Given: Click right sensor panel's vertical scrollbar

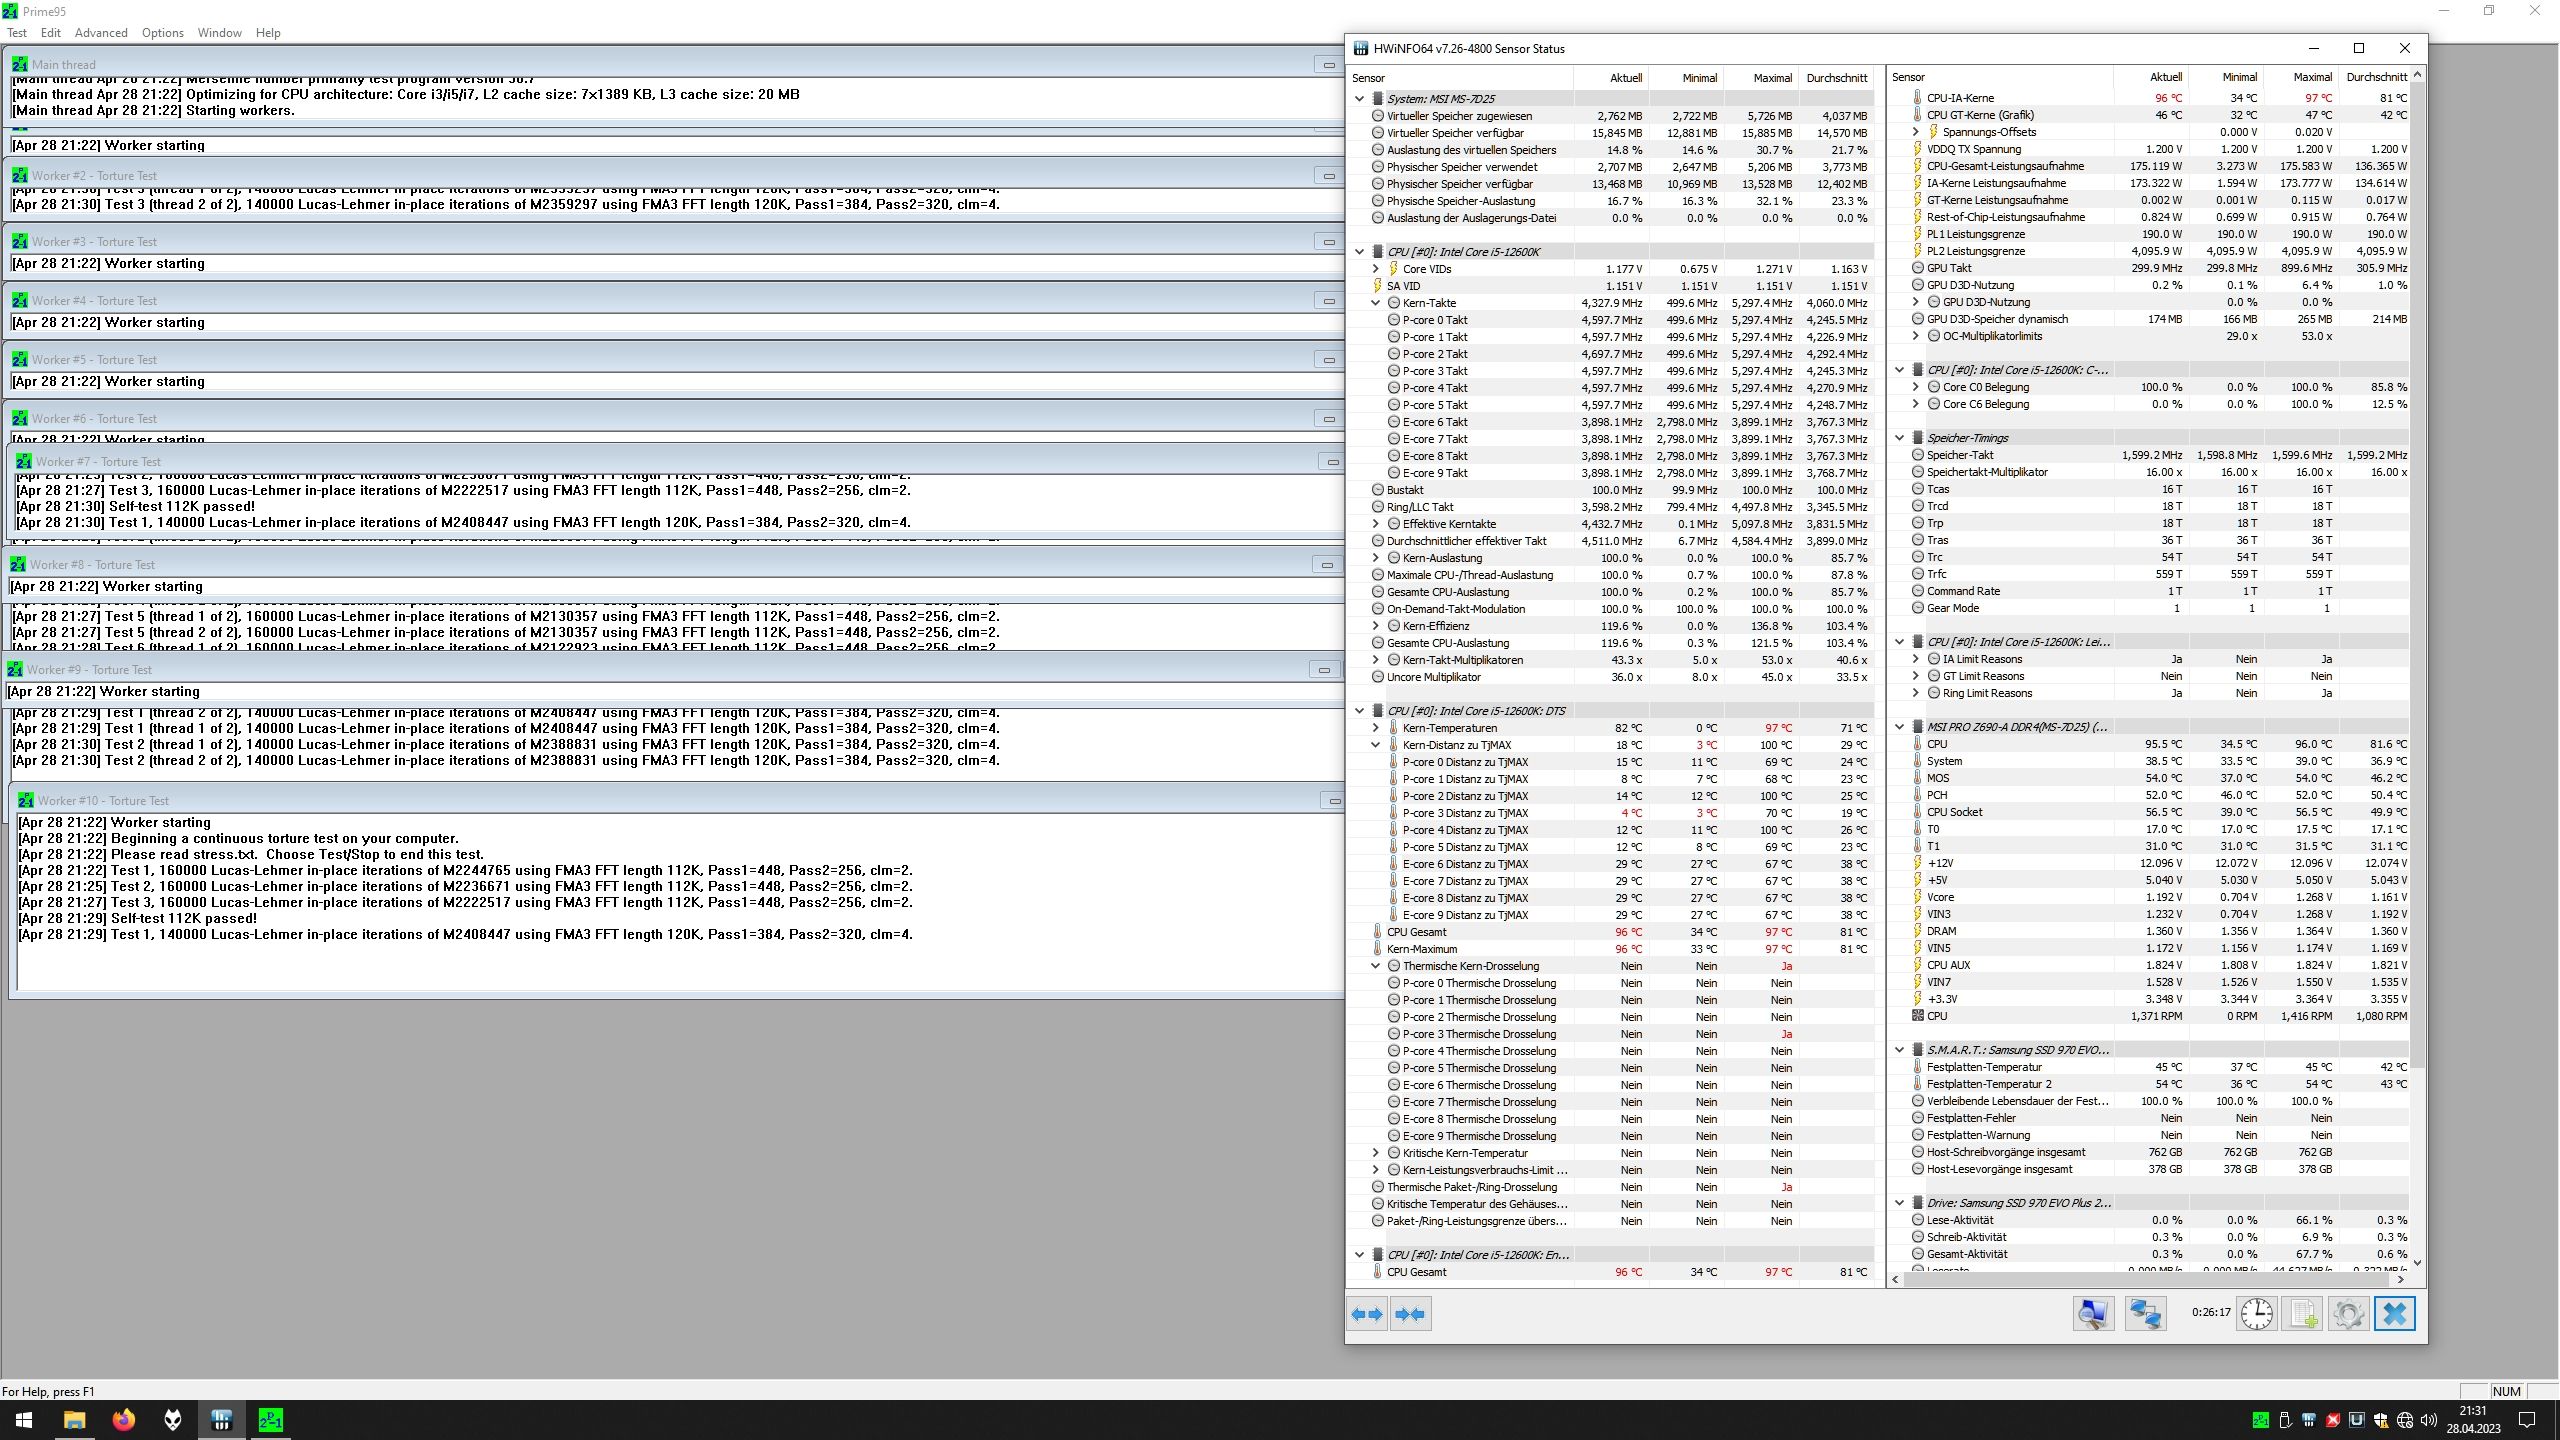Looking at the screenshot, I should pyautogui.click(x=2417, y=600).
